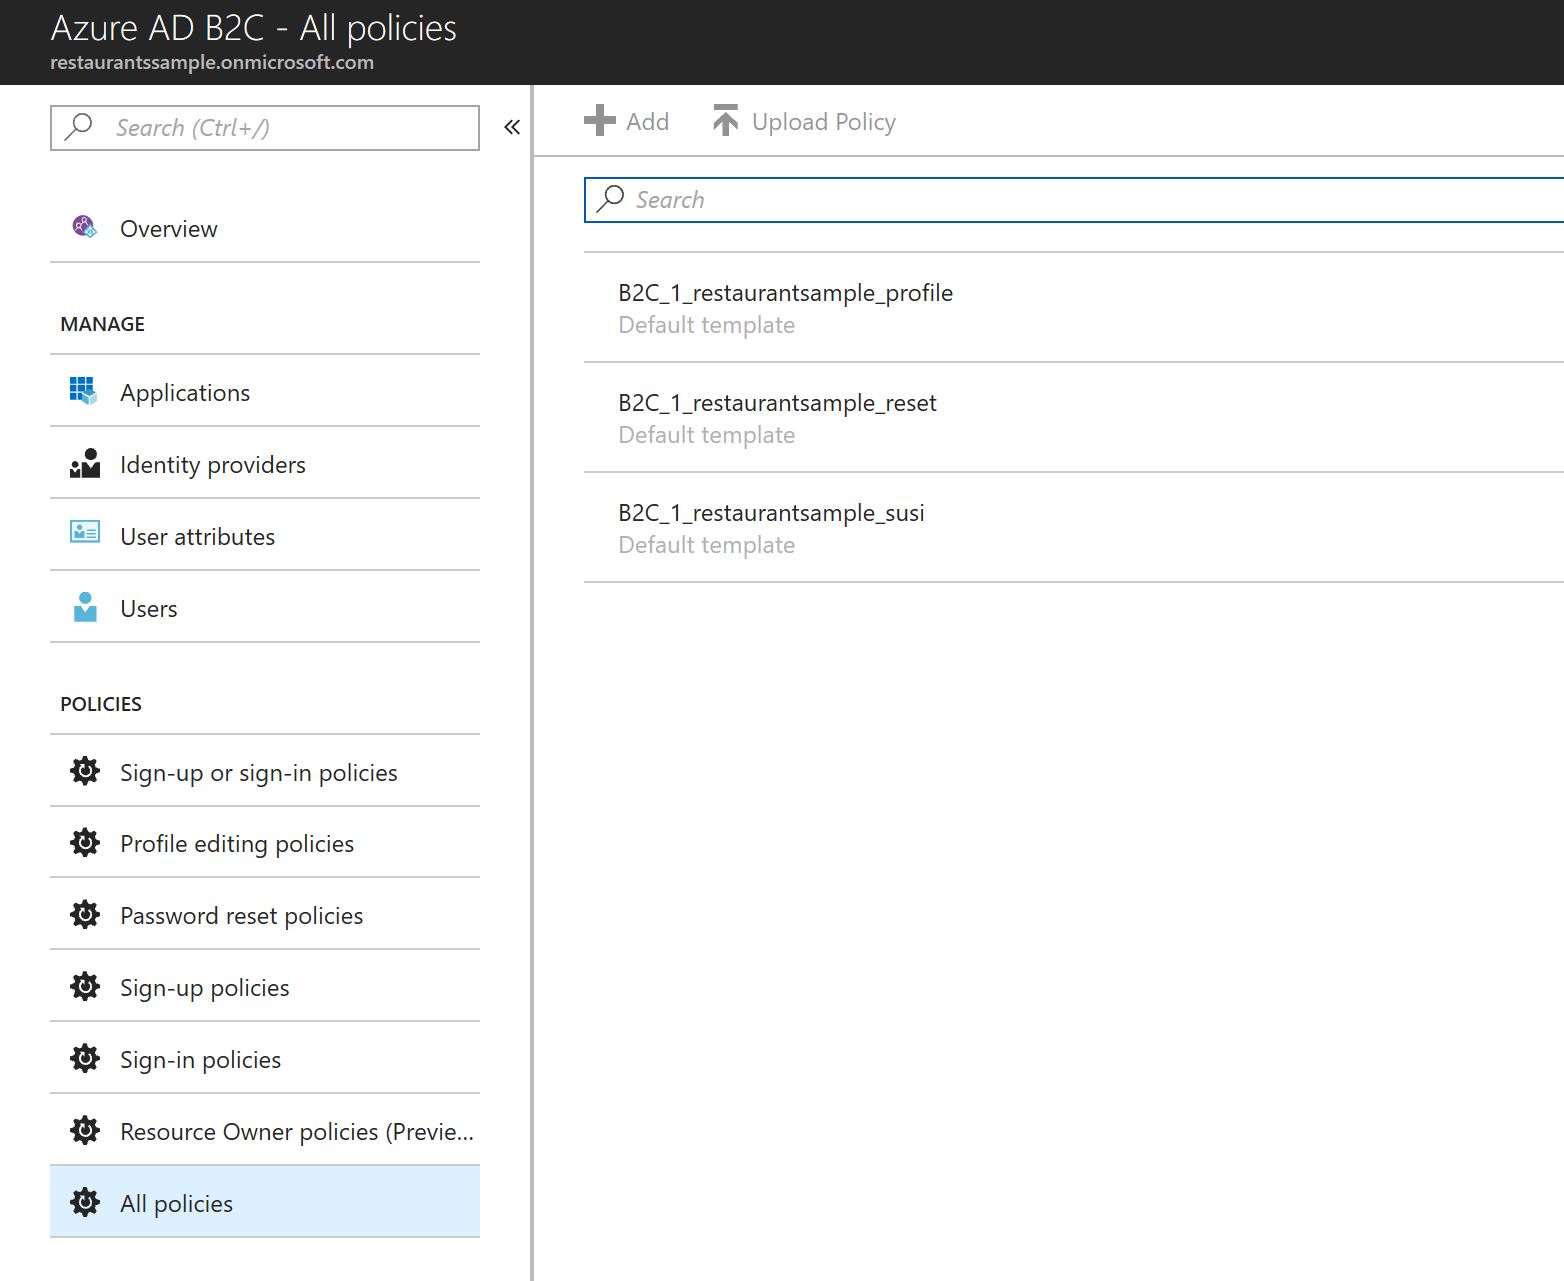
Task: Click the Sign-up or sign-in policies gear icon
Action: (x=85, y=771)
